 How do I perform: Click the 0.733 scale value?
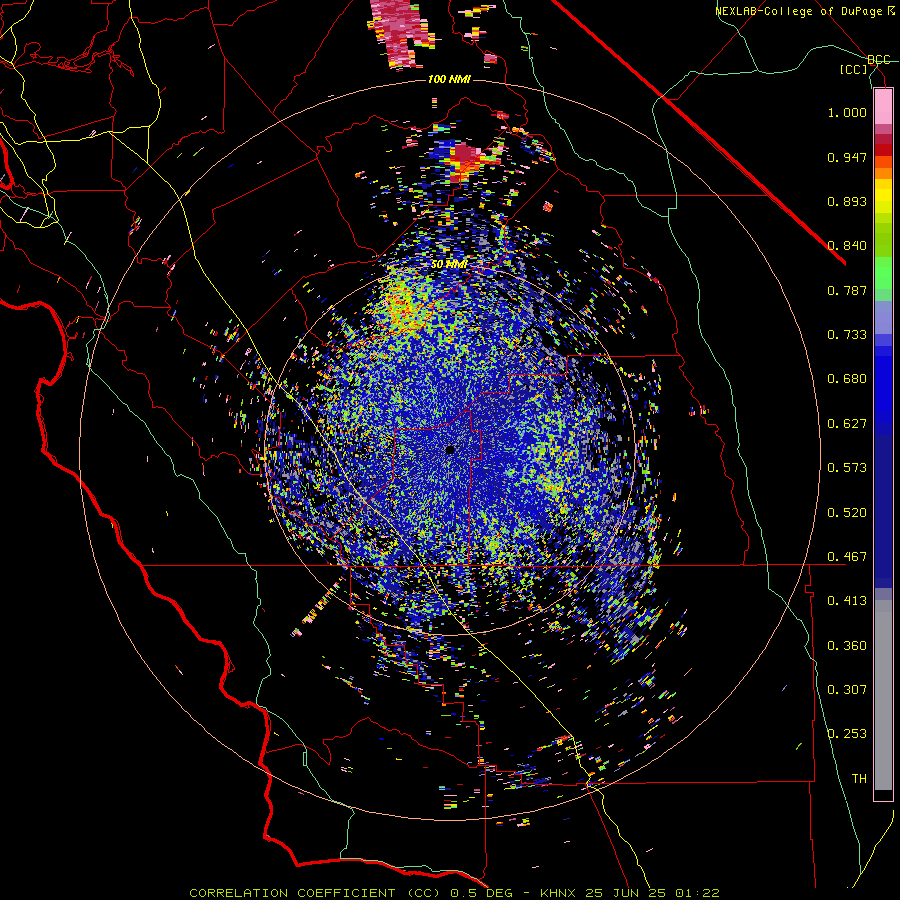click(x=847, y=335)
